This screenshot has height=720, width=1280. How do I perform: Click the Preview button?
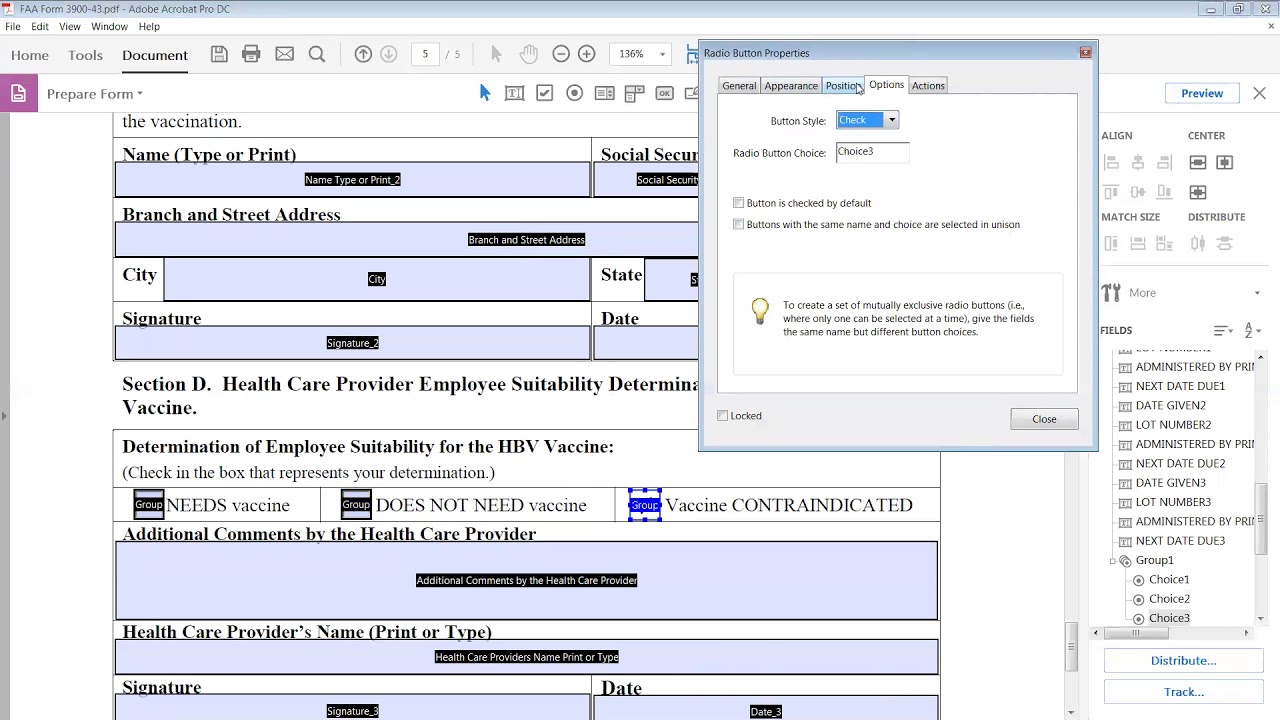click(x=1202, y=93)
